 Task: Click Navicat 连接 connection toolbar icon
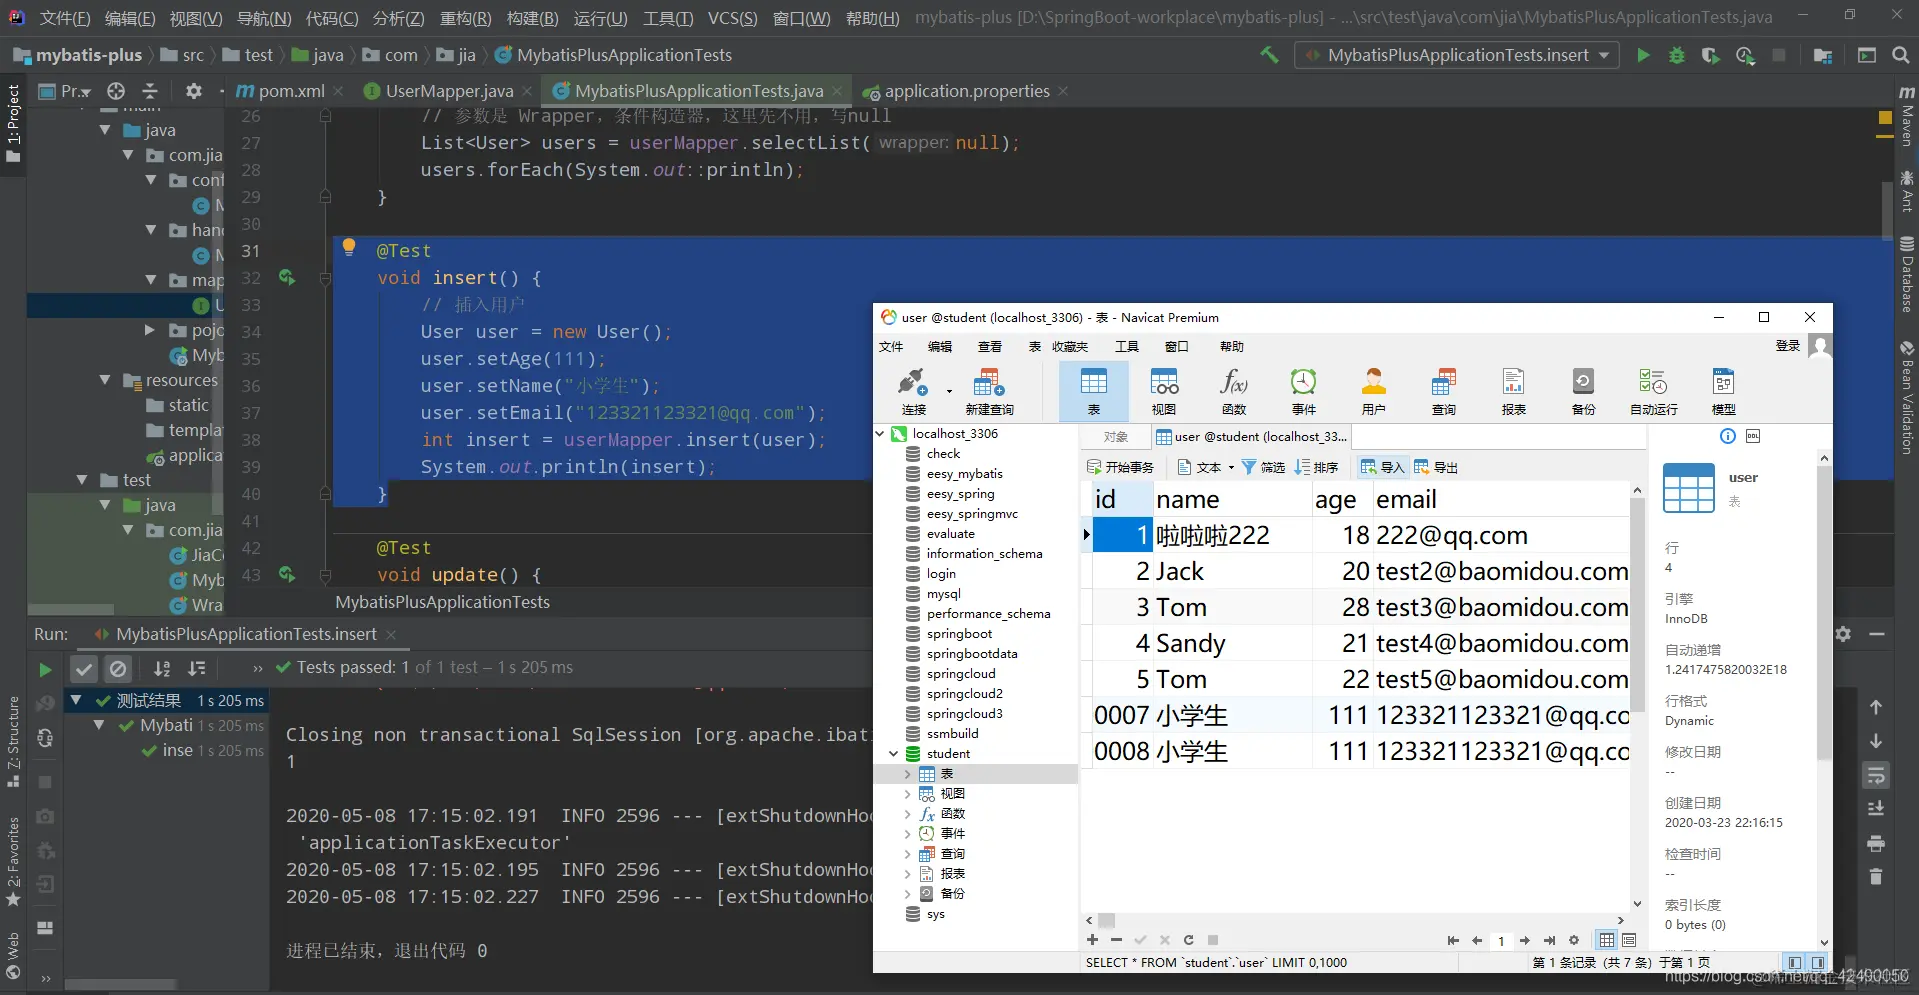[x=914, y=391]
